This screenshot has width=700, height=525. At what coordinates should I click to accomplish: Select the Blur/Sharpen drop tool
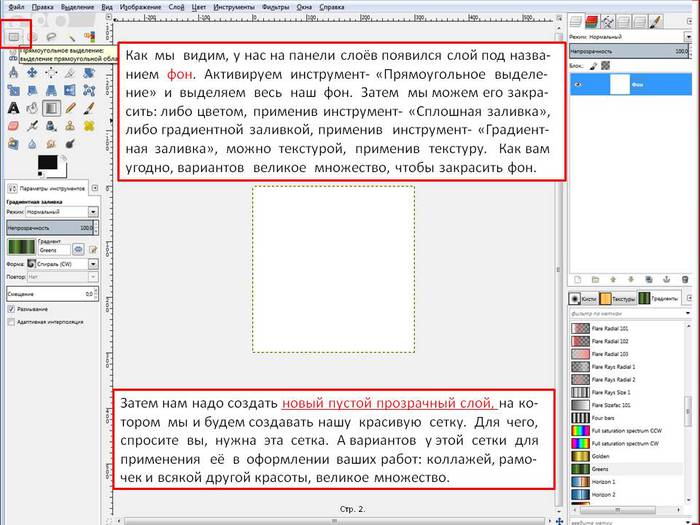click(x=33, y=144)
